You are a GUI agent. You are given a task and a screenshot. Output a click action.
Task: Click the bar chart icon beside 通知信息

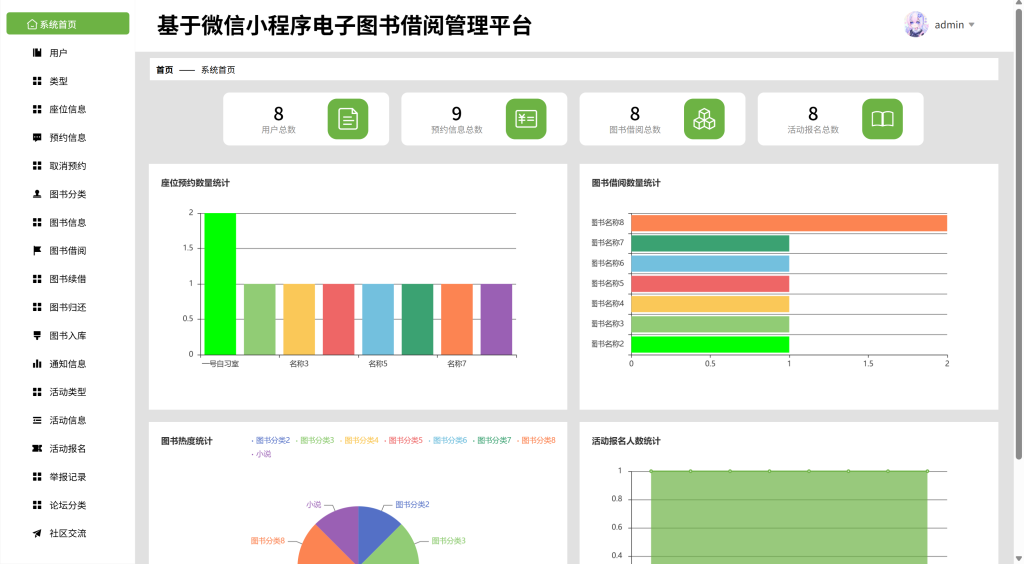pyautogui.click(x=37, y=364)
